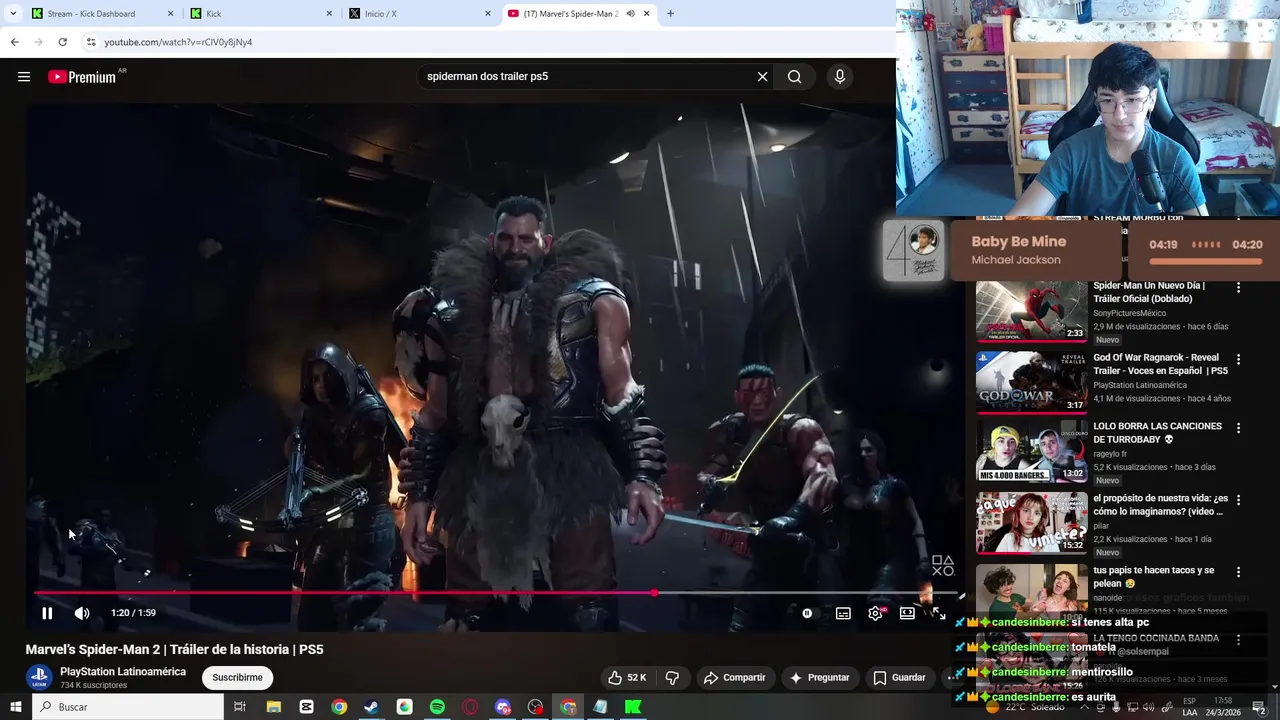Open LOLO BORRA LAS CANCIONES video thumbnail
Screen dimensions: 1280x720
coord(1031,452)
